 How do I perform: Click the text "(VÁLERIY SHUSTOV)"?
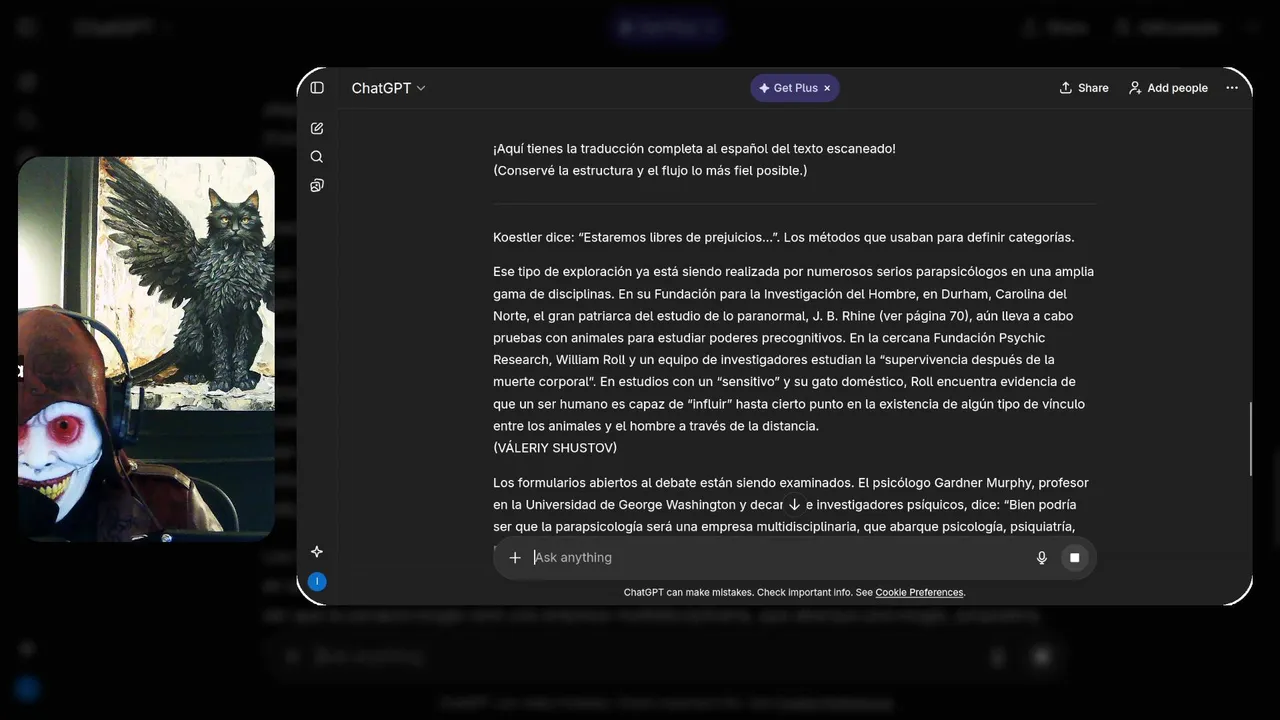click(555, 448)
